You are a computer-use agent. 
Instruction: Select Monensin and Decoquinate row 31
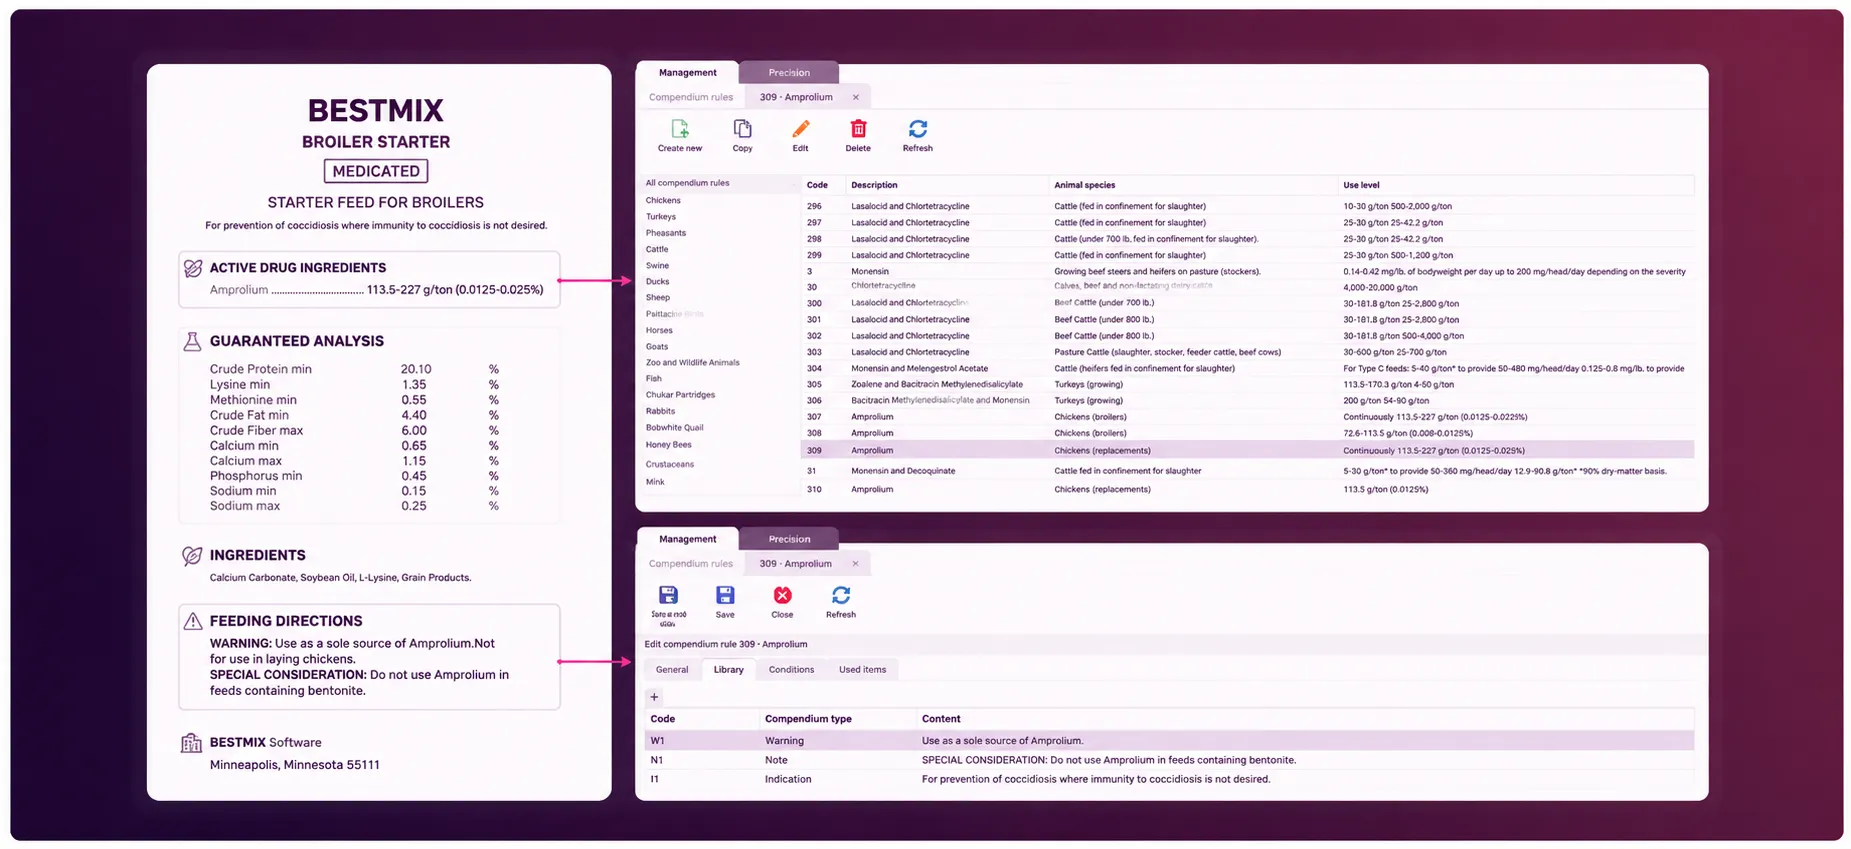click(x=1247, y=471)
